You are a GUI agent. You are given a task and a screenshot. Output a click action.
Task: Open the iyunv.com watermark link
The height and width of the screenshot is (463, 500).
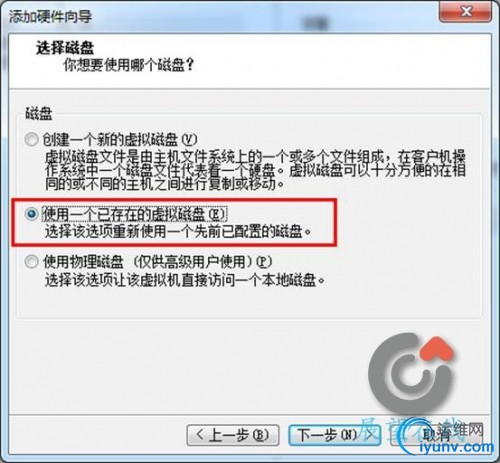(456, 447)
